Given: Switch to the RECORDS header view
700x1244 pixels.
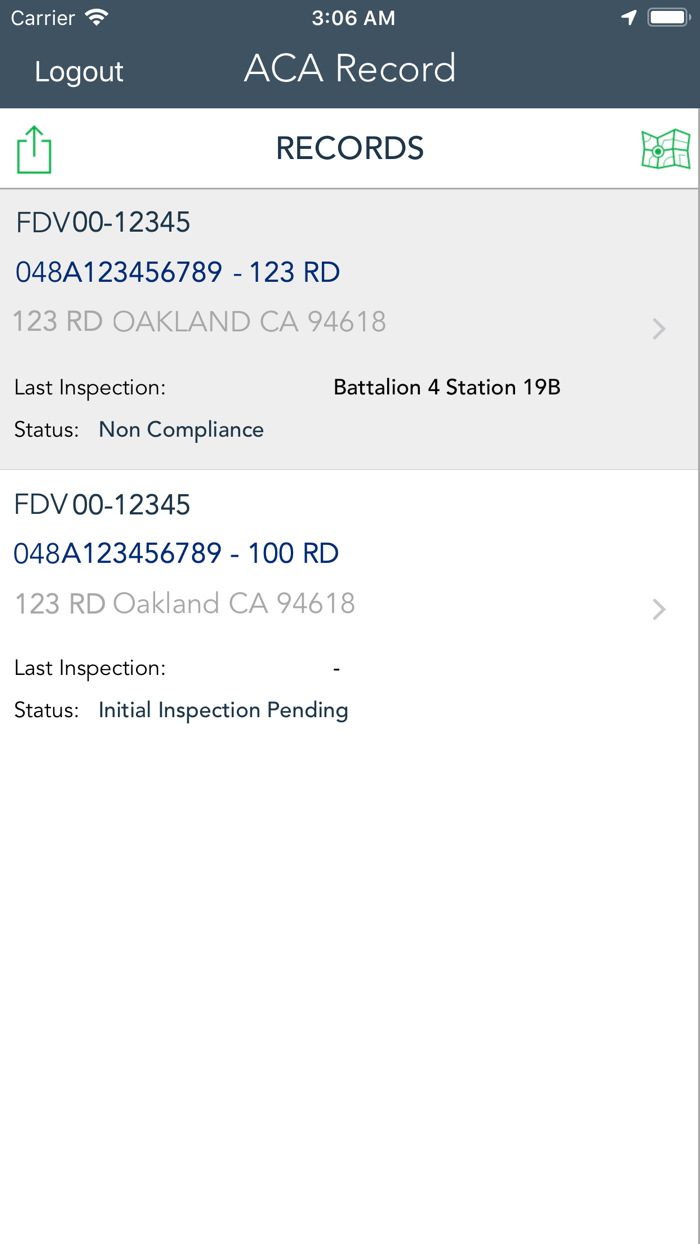Looking at the screenshot, I should (x=349, y=148).
